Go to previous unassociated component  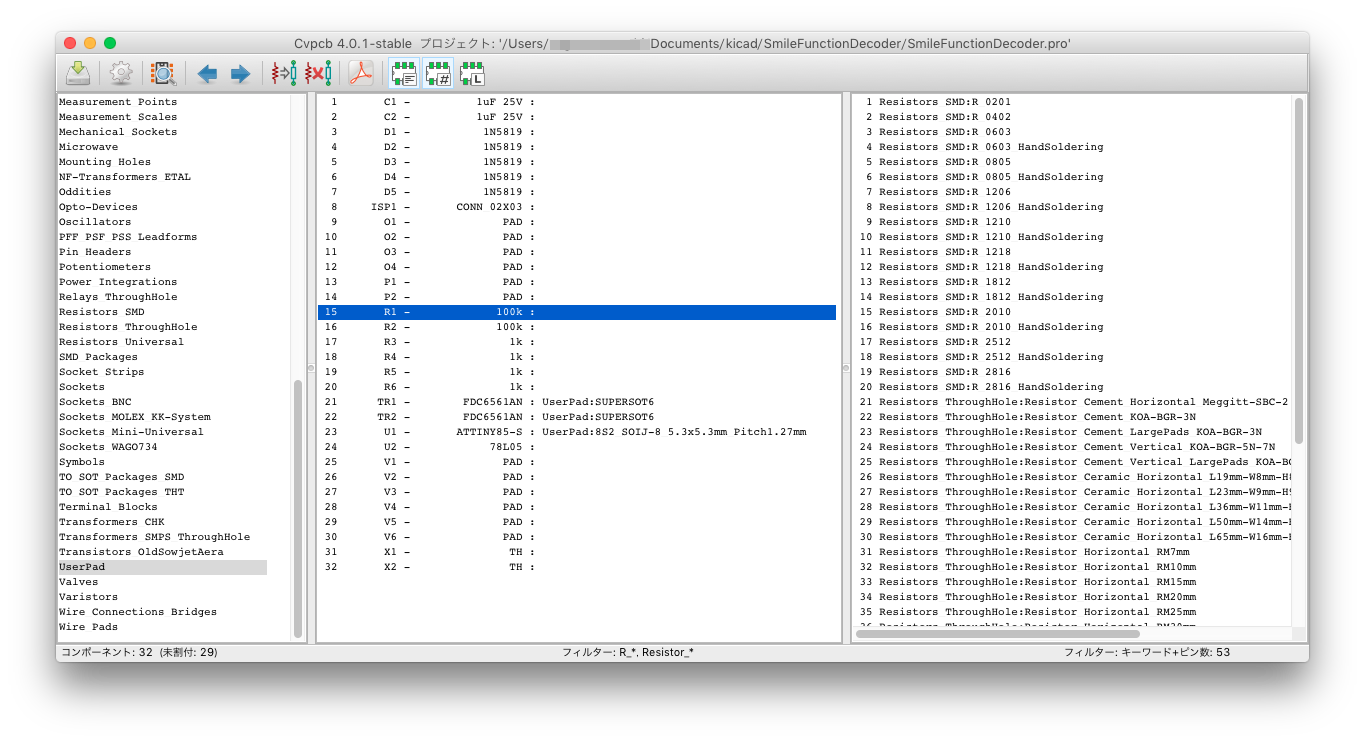point(207,73)
